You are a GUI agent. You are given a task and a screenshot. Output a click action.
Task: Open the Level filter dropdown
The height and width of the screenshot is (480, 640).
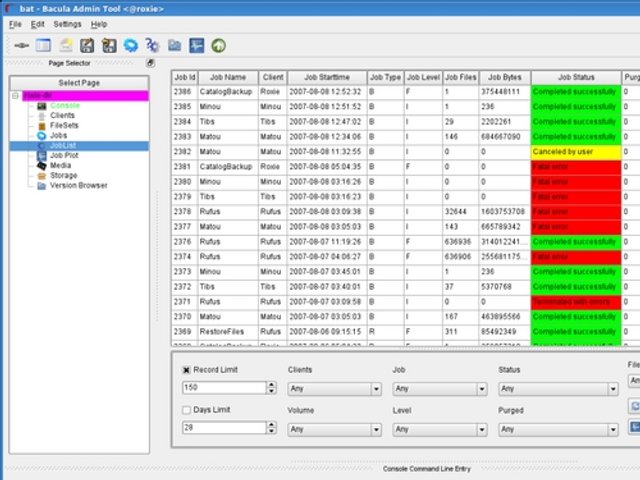440,429
